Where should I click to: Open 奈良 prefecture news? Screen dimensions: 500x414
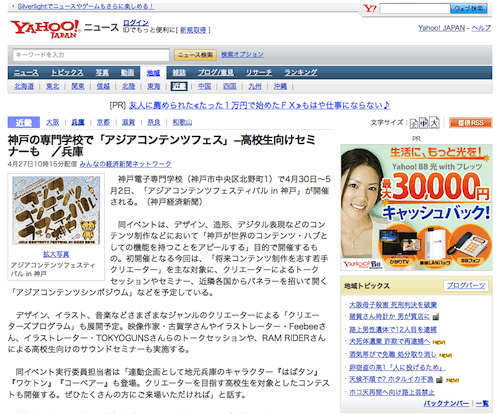click(154, 122)
